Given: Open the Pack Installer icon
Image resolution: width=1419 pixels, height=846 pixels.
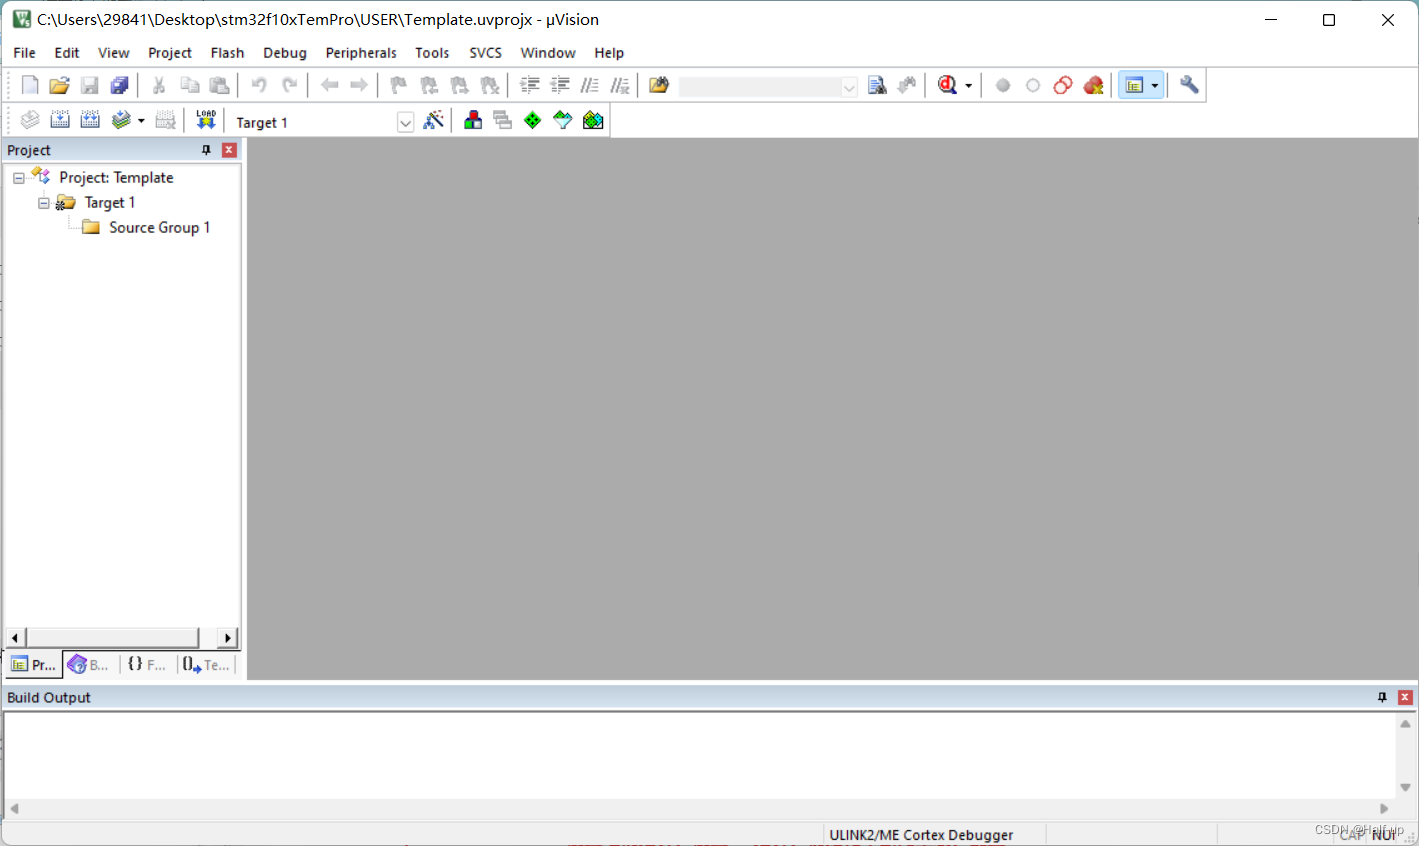Looking at the screenshot, I should (593, 120).
